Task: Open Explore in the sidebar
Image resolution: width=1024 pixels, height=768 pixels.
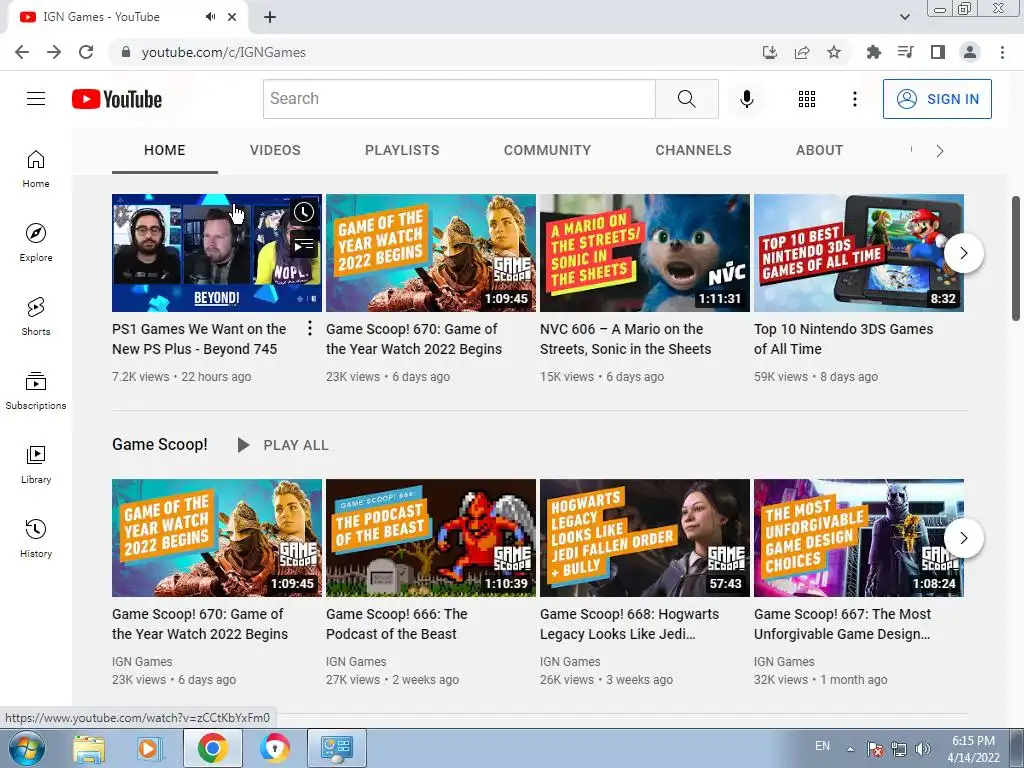Action: click(x=36, y=242)
